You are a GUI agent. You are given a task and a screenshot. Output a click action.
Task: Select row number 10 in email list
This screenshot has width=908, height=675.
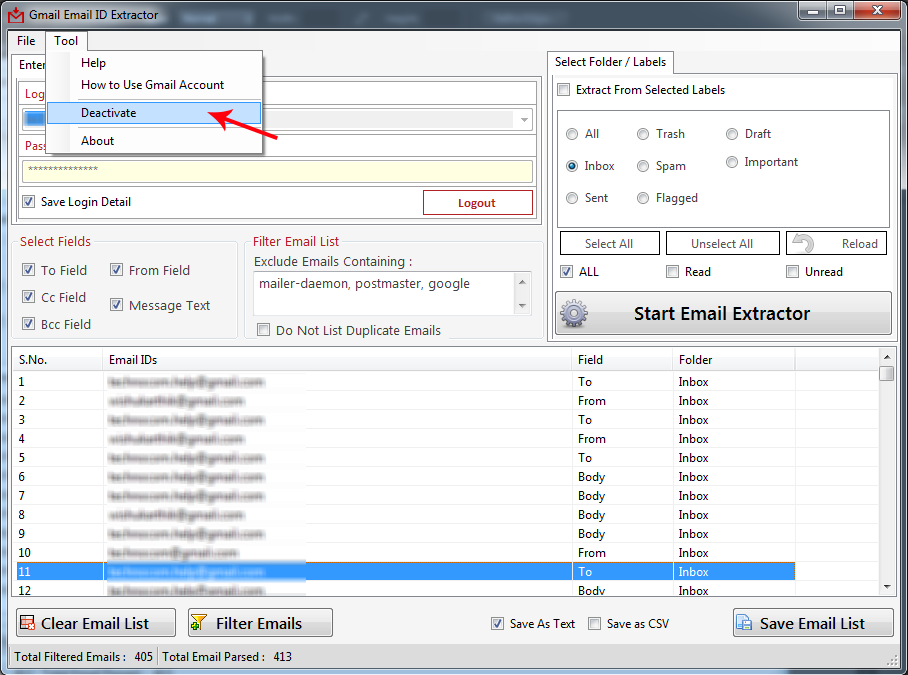[405, 553]
